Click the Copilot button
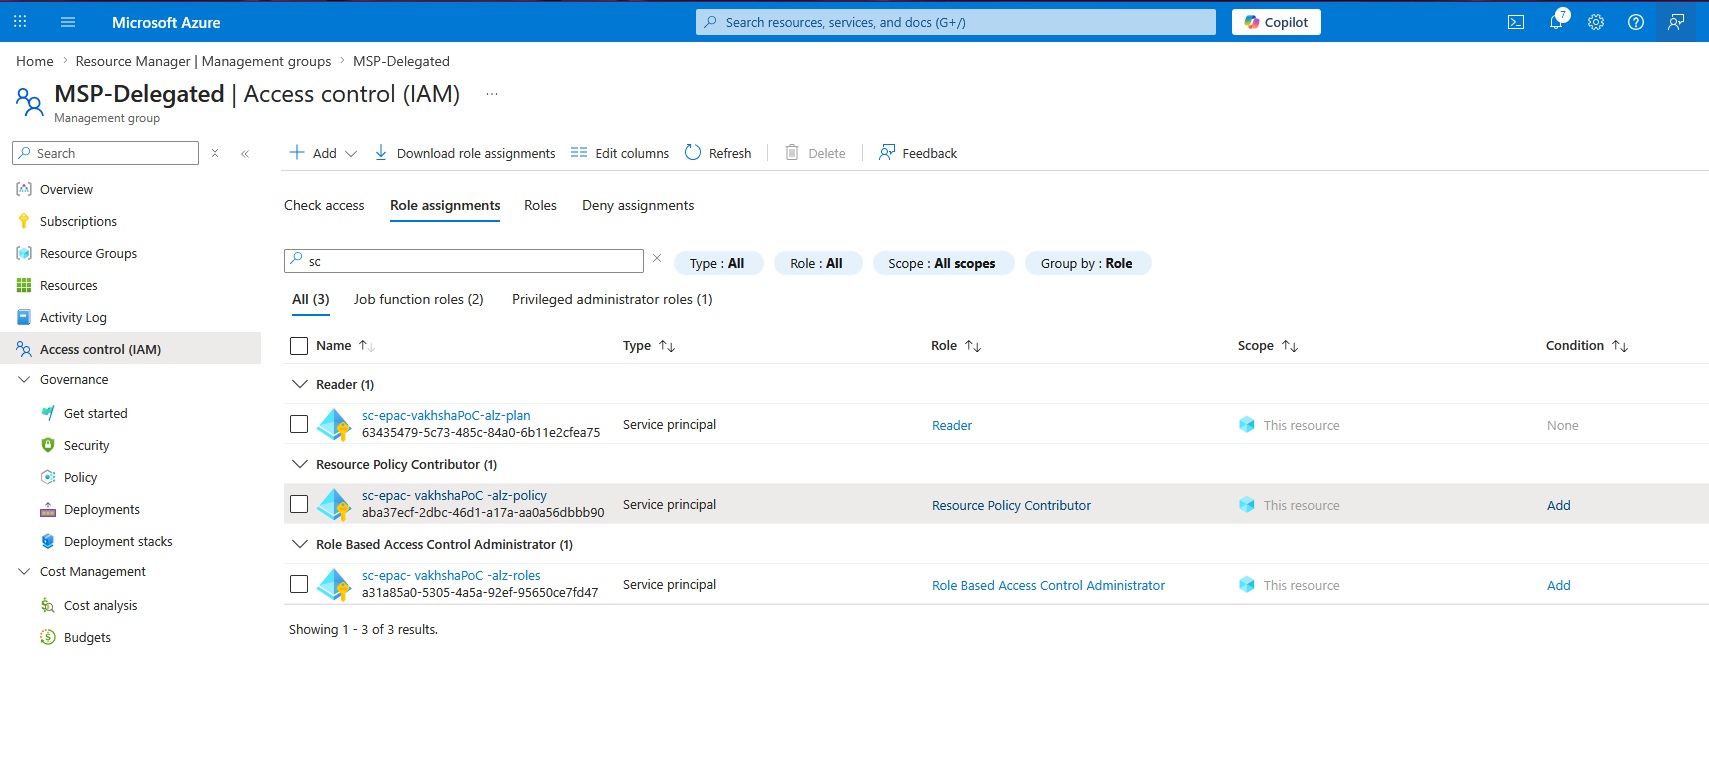1709x757 pixels. tap(1276, 22)
